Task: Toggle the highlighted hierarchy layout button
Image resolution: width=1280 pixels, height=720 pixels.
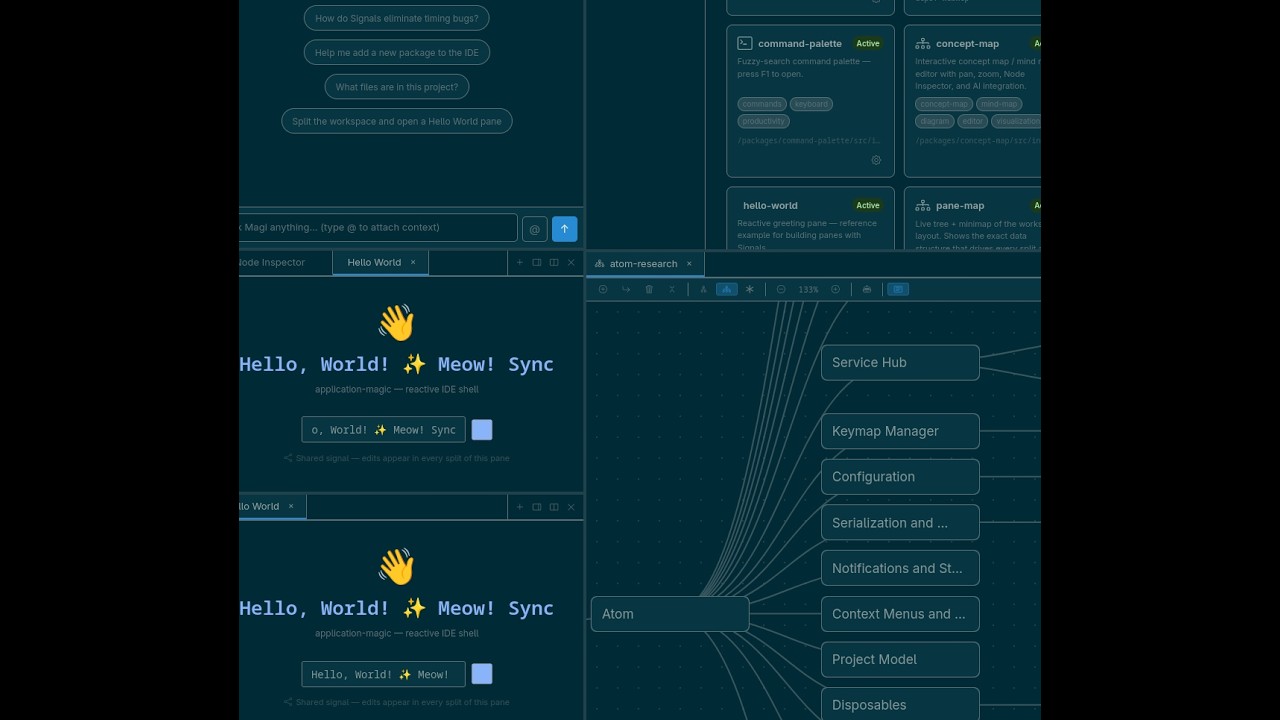Action: click(x=727, y=289)
